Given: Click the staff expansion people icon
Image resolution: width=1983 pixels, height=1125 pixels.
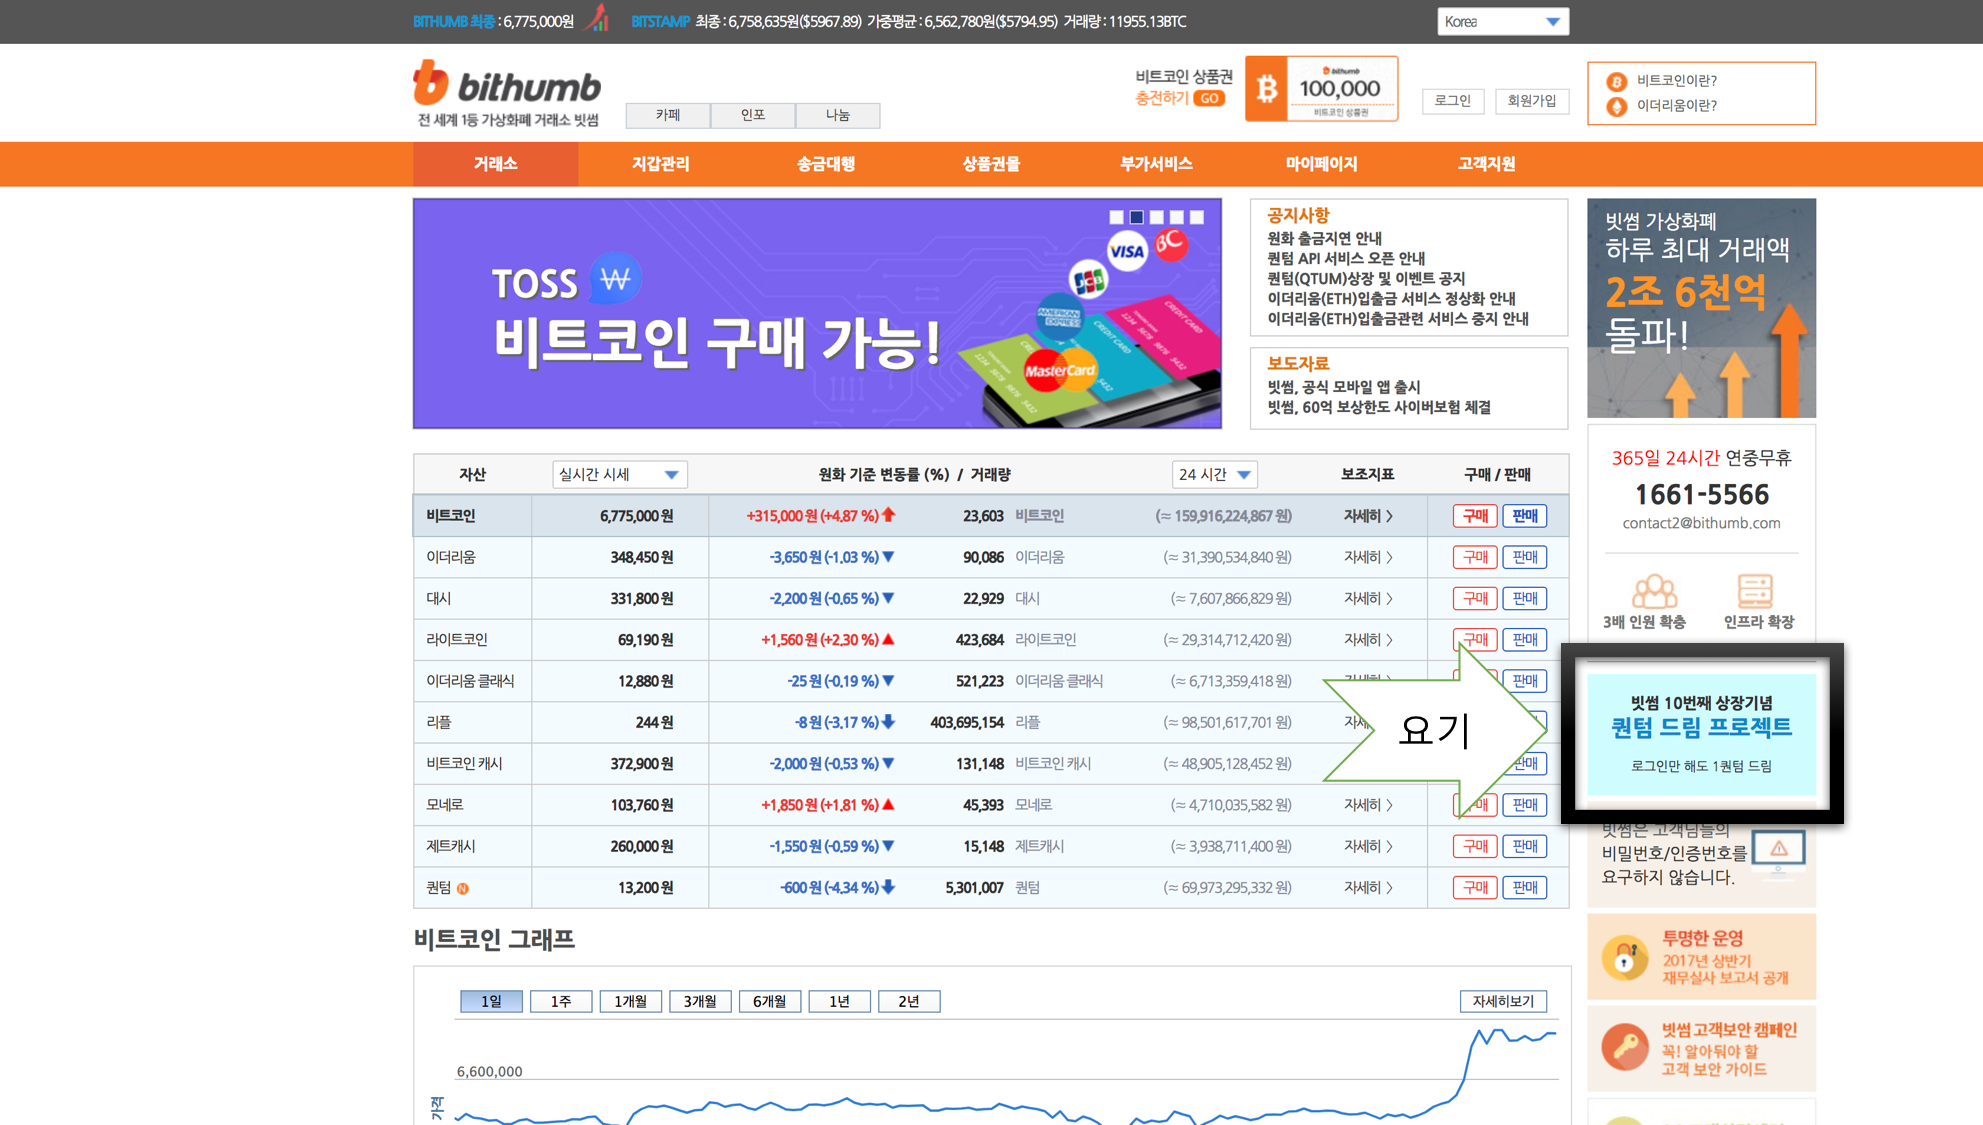Looking at the screenshot, I should pyautogui.click(x=1654, y=591).
